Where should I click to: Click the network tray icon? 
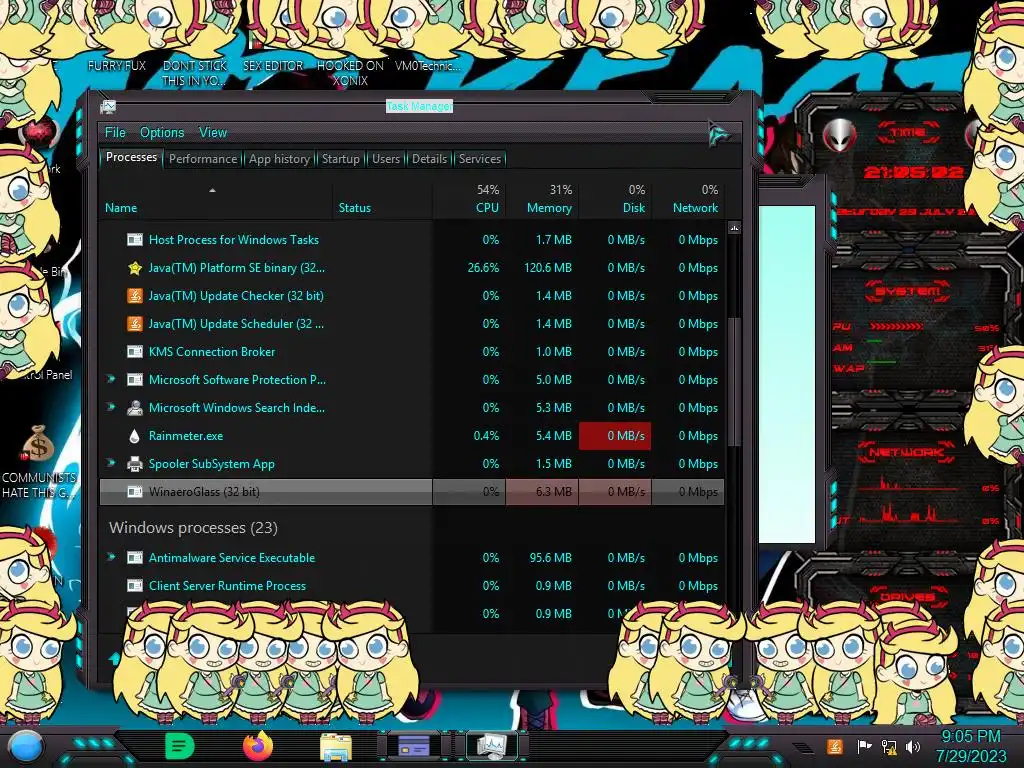point(889,746)
